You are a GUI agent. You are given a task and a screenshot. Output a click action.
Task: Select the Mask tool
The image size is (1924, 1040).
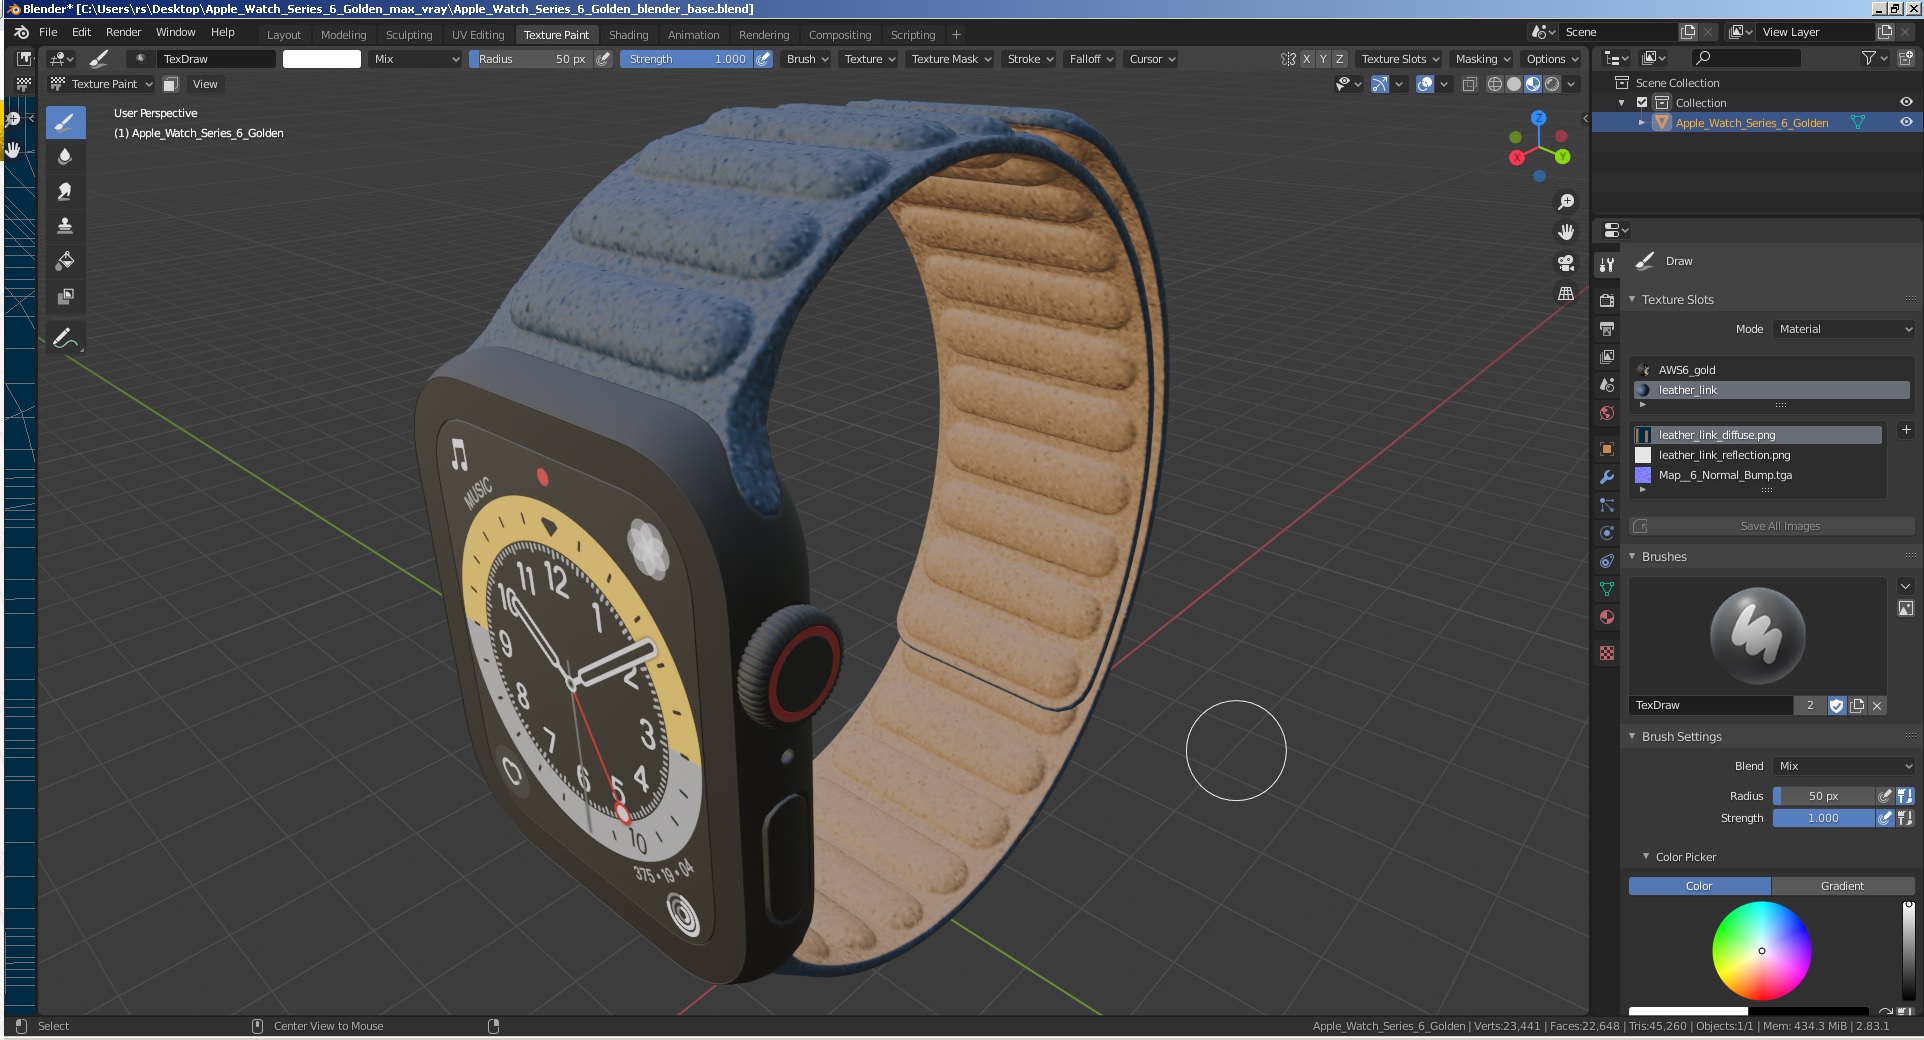pyautogui.click(x=65, y=297)
